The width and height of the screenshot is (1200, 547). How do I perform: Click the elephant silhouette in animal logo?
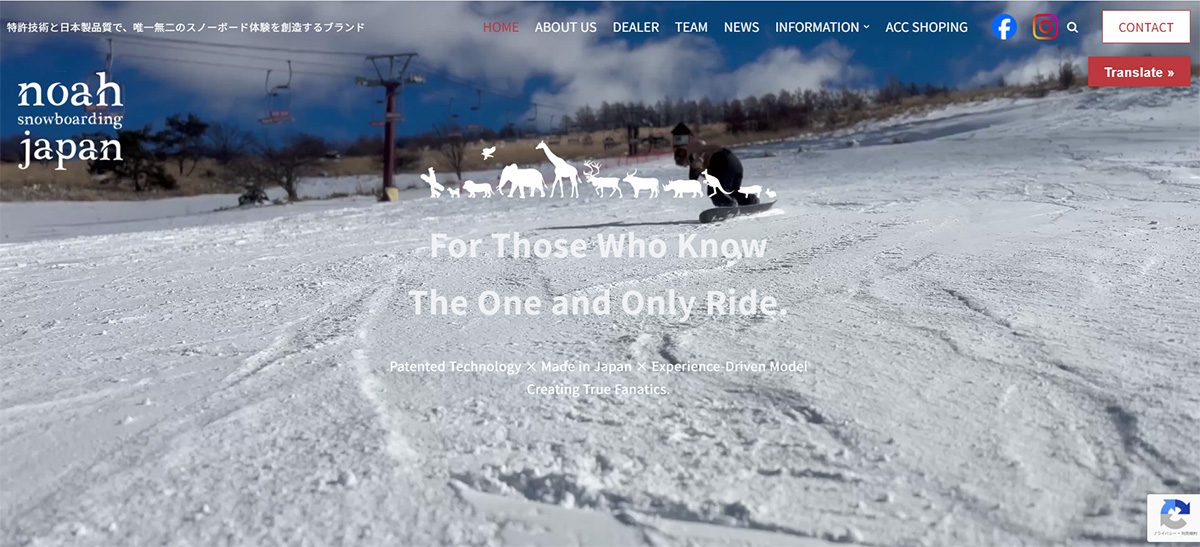coord(521,180)
